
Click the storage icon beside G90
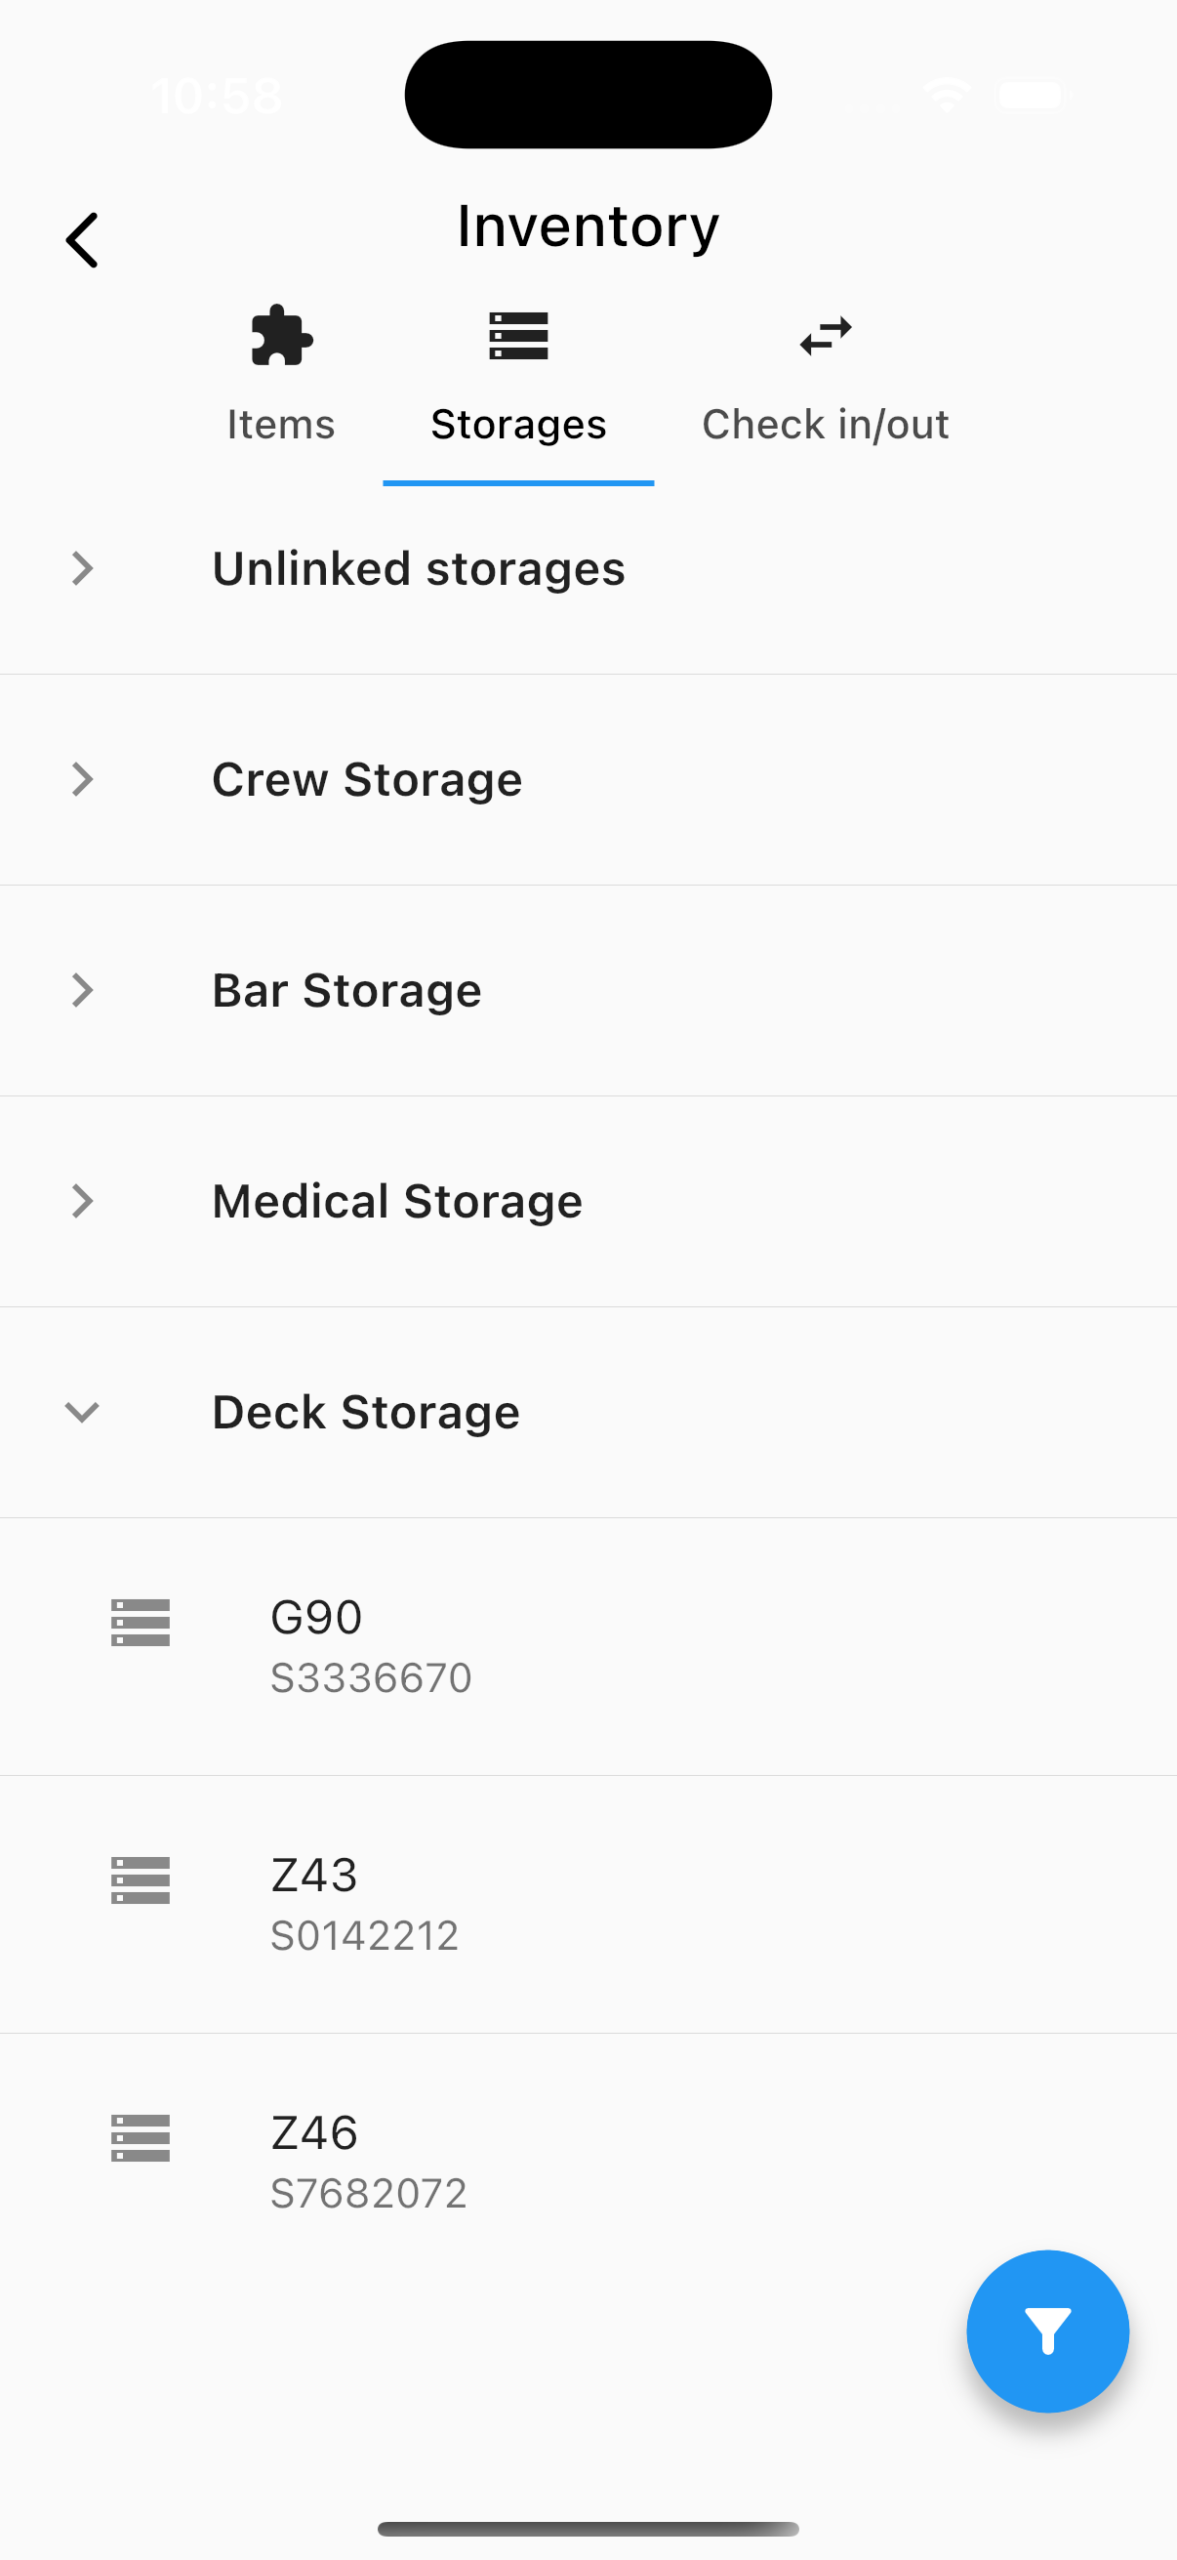pos(140,1622)
